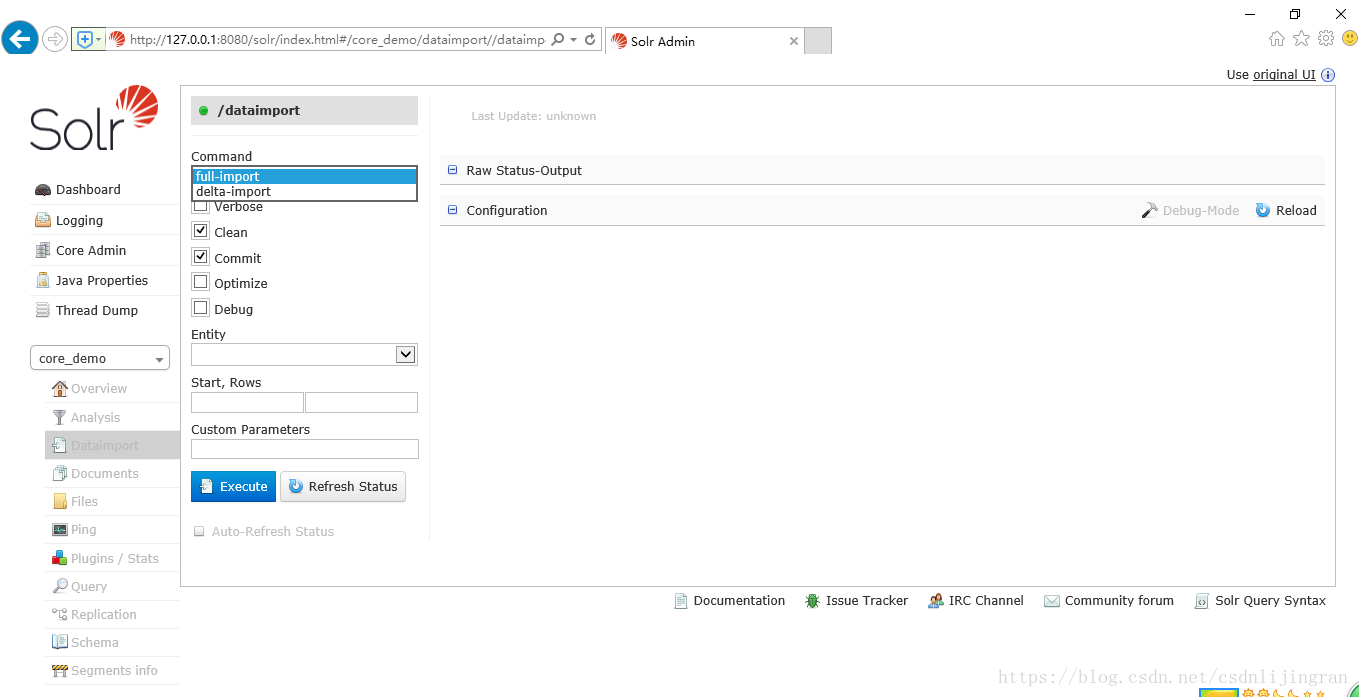Click the /dataimport handler header
Image resolution: width=1359 pixels, height=697 pixels.
(304, 110)
